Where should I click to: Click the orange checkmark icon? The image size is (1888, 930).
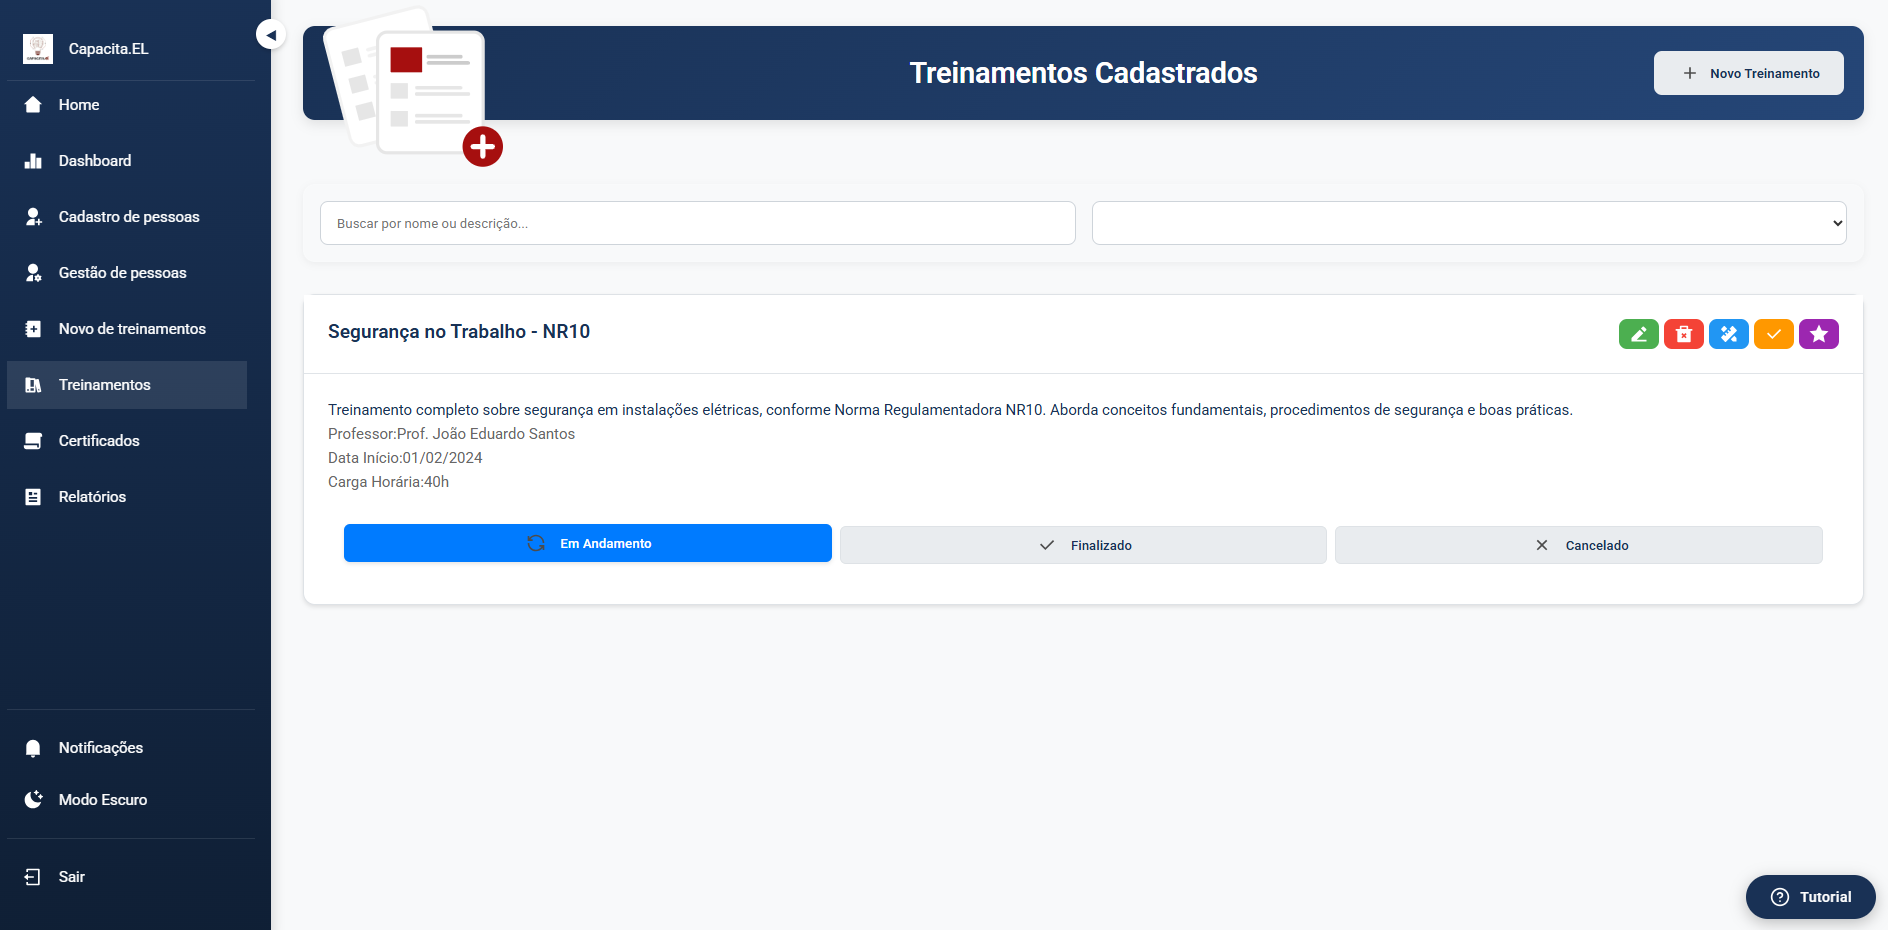1773,334
